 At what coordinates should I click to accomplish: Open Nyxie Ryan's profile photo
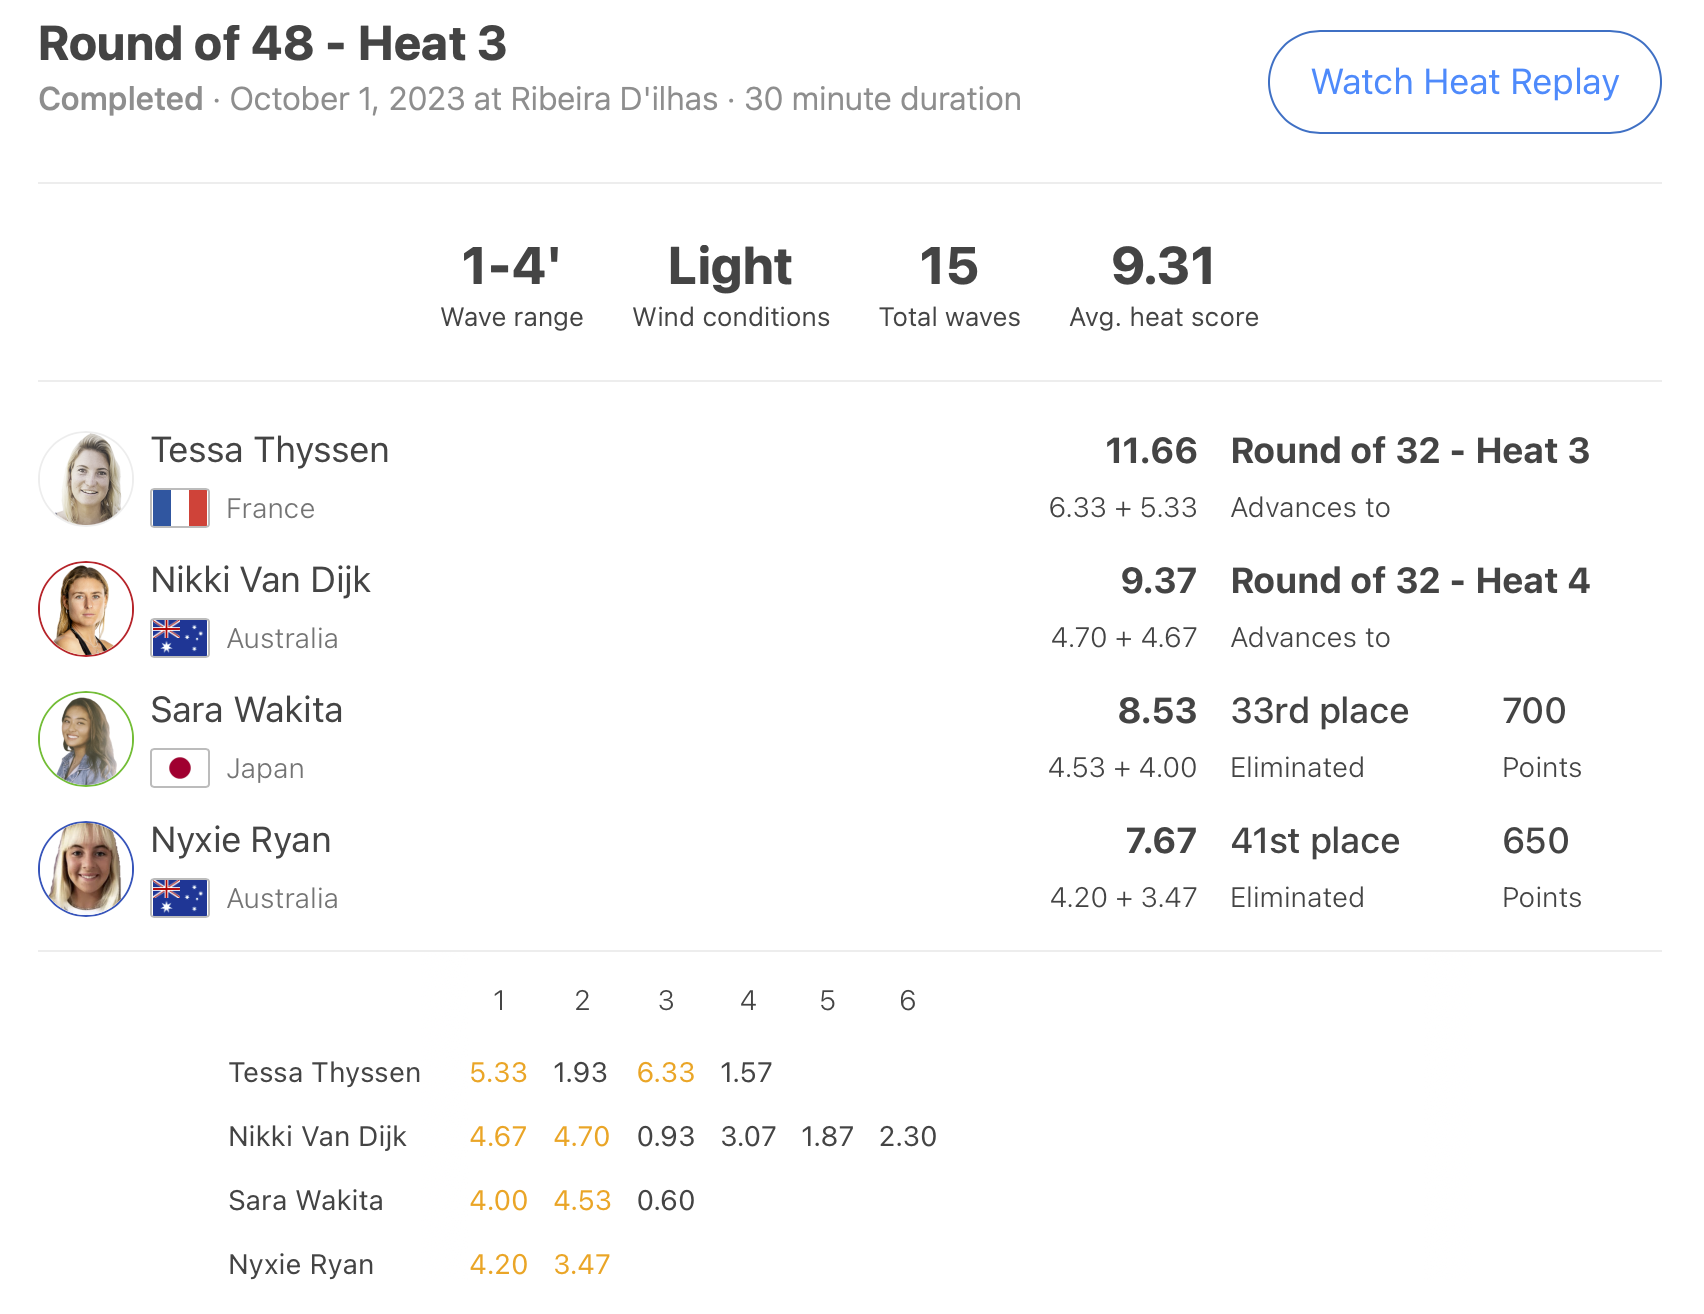(x=86, y=869)
